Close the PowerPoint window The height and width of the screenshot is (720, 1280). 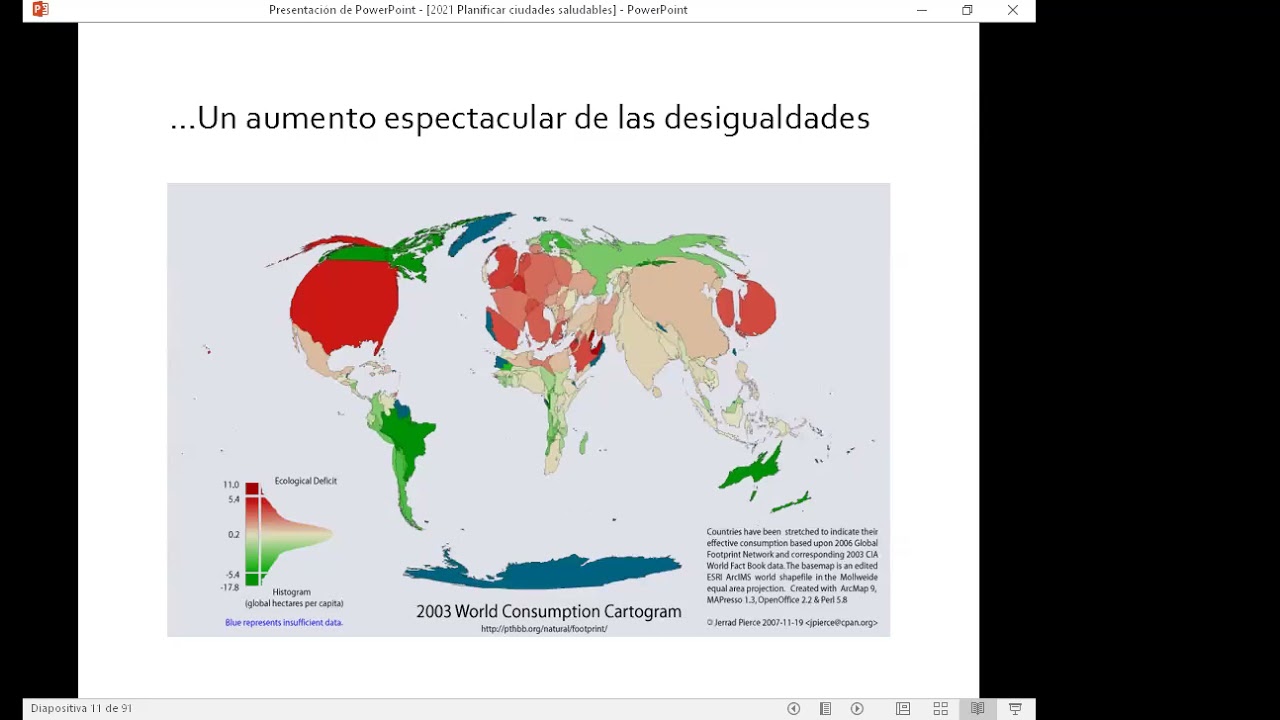point(1013,10)
